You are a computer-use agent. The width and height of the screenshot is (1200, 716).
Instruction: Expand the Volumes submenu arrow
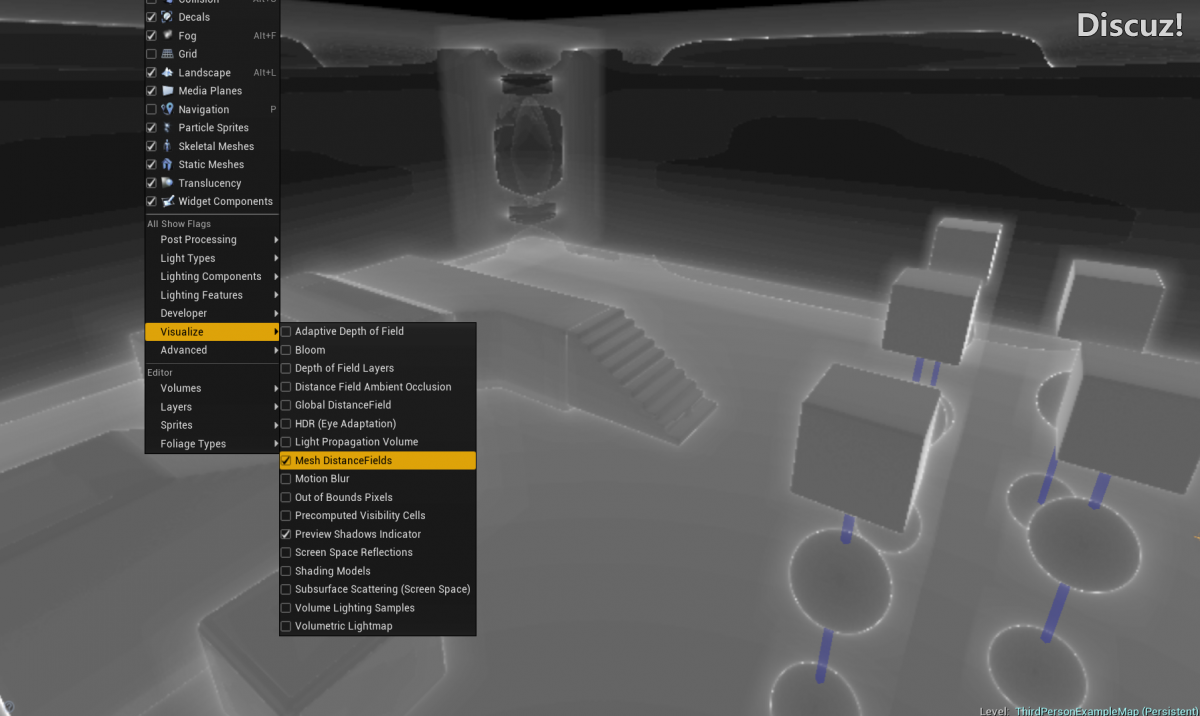coord(276,388)
